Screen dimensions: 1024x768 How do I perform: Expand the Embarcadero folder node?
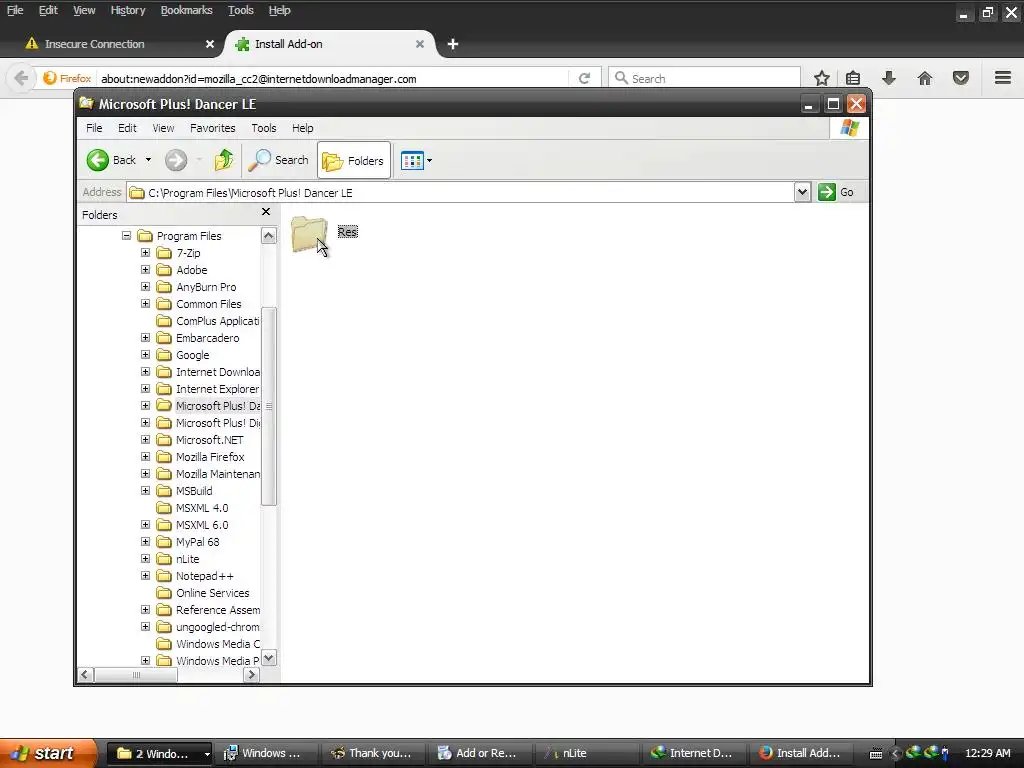[146, 338]
